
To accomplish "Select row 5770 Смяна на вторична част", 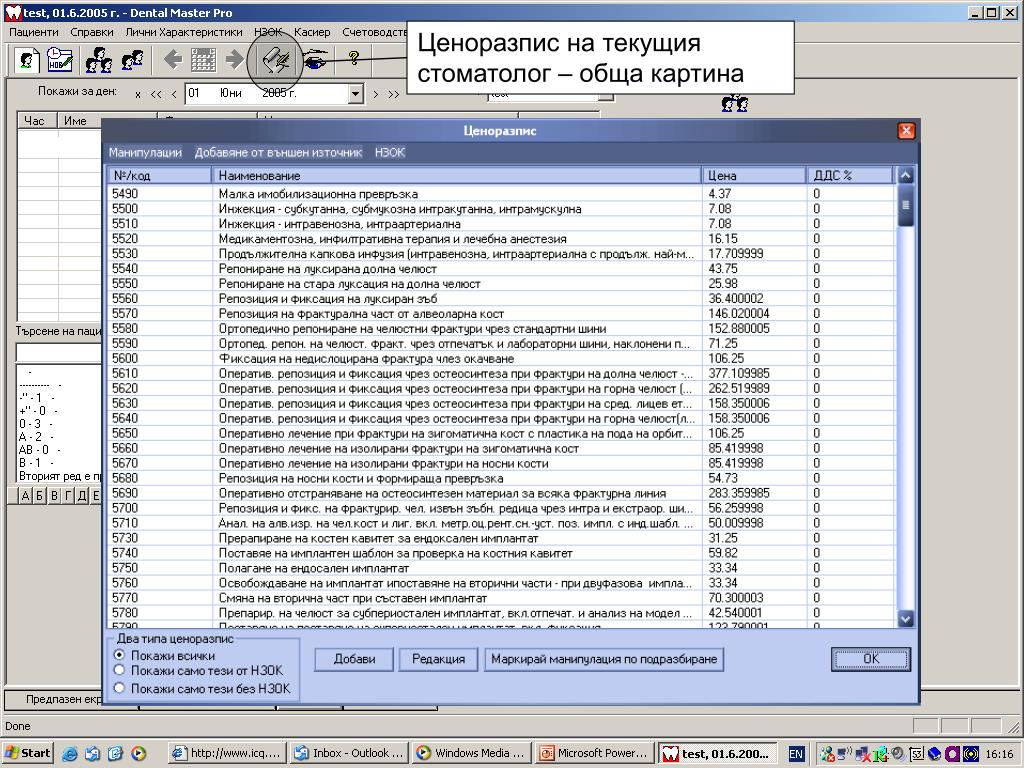I will click(x=502, y=598).
